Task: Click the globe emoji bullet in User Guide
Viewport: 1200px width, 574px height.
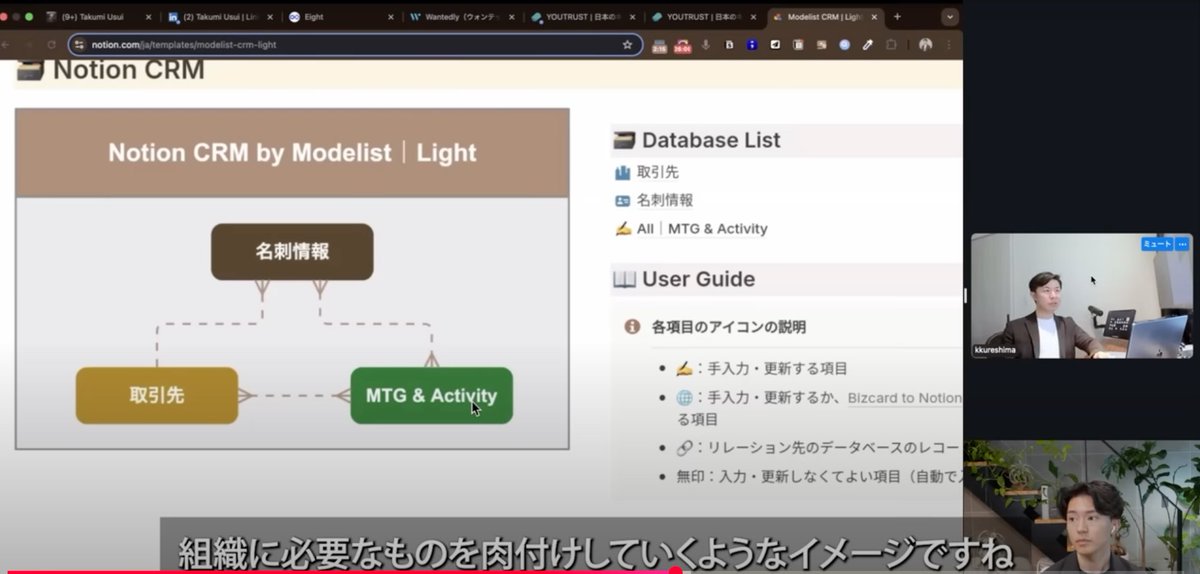Action: (684, 397)
